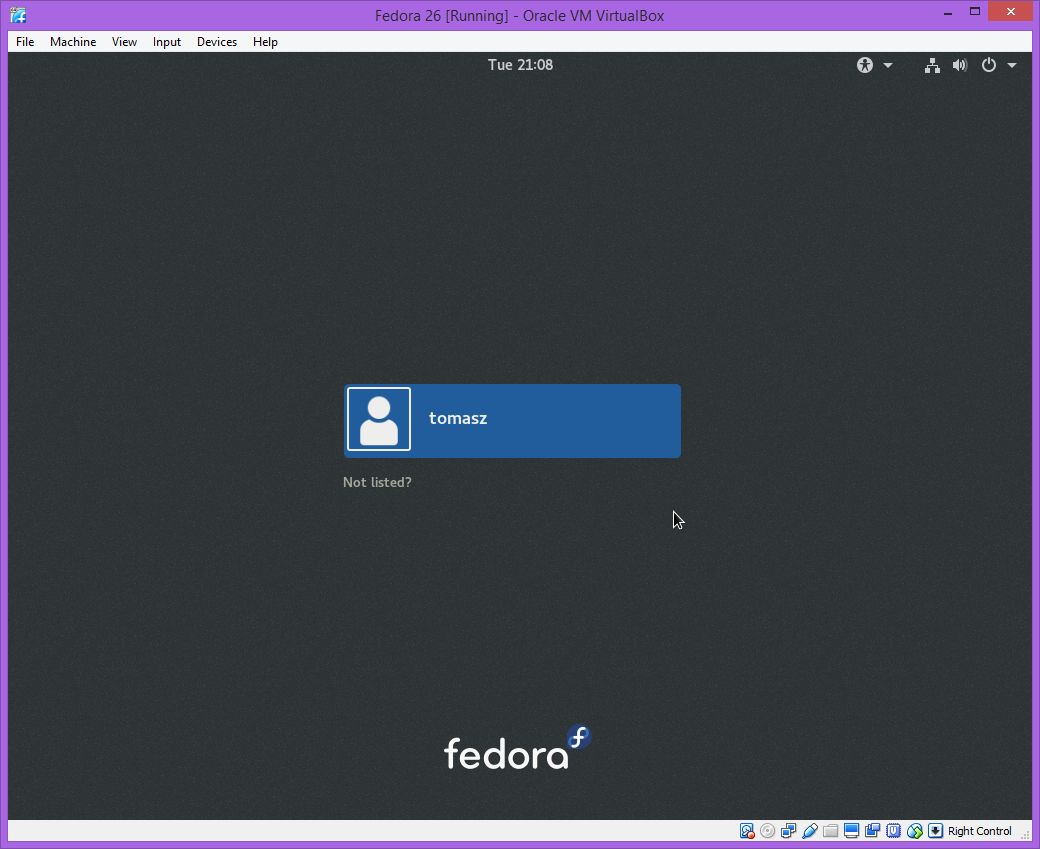Minimize the VirtualBox window
Image resolution: width=1040 pixels, height=849 pixels.
pyautogui.click(x=948, y=13)
